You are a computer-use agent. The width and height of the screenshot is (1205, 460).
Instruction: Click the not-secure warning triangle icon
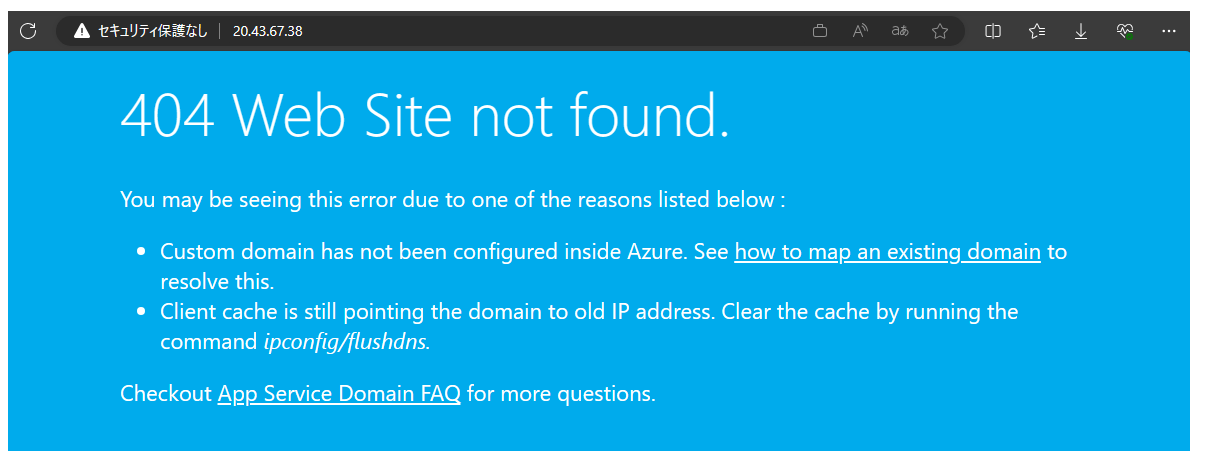82,31
